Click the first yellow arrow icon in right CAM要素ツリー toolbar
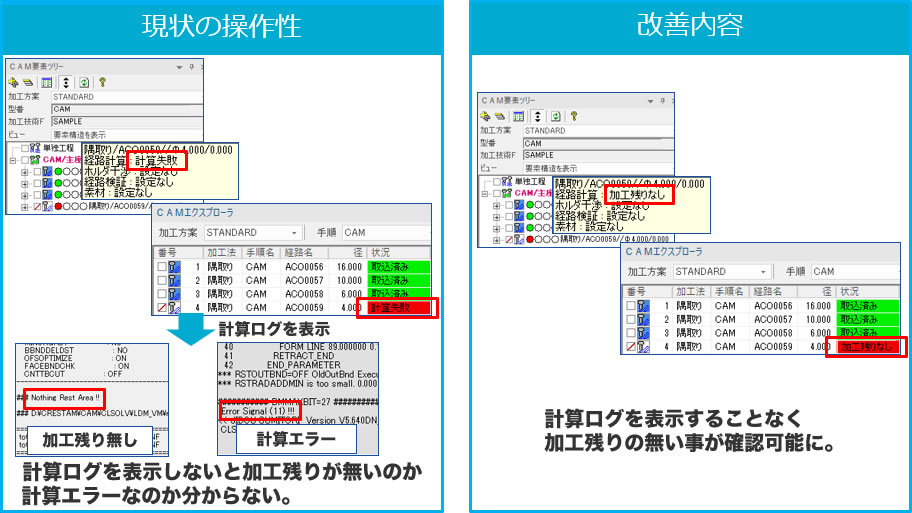The width and height of the screenshot is (912, 513). (486, 116)
